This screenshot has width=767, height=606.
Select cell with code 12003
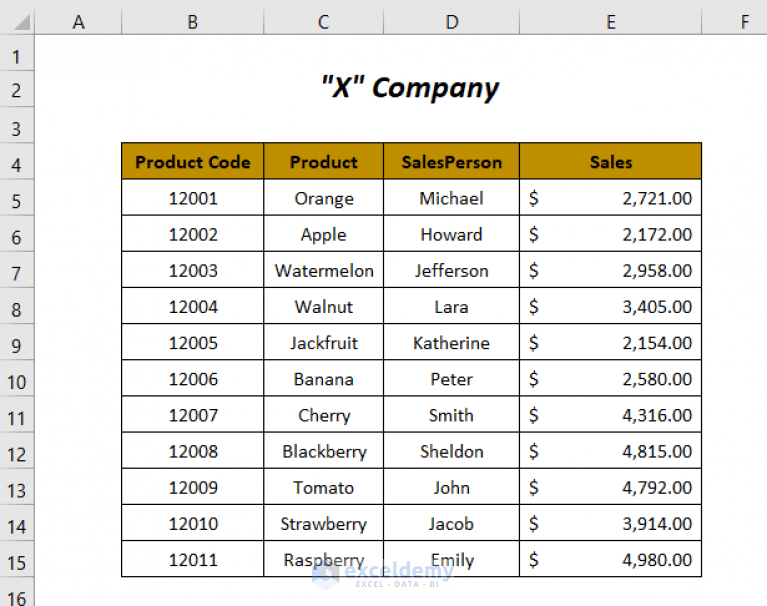pyautogui.click(x=193, y=270)
